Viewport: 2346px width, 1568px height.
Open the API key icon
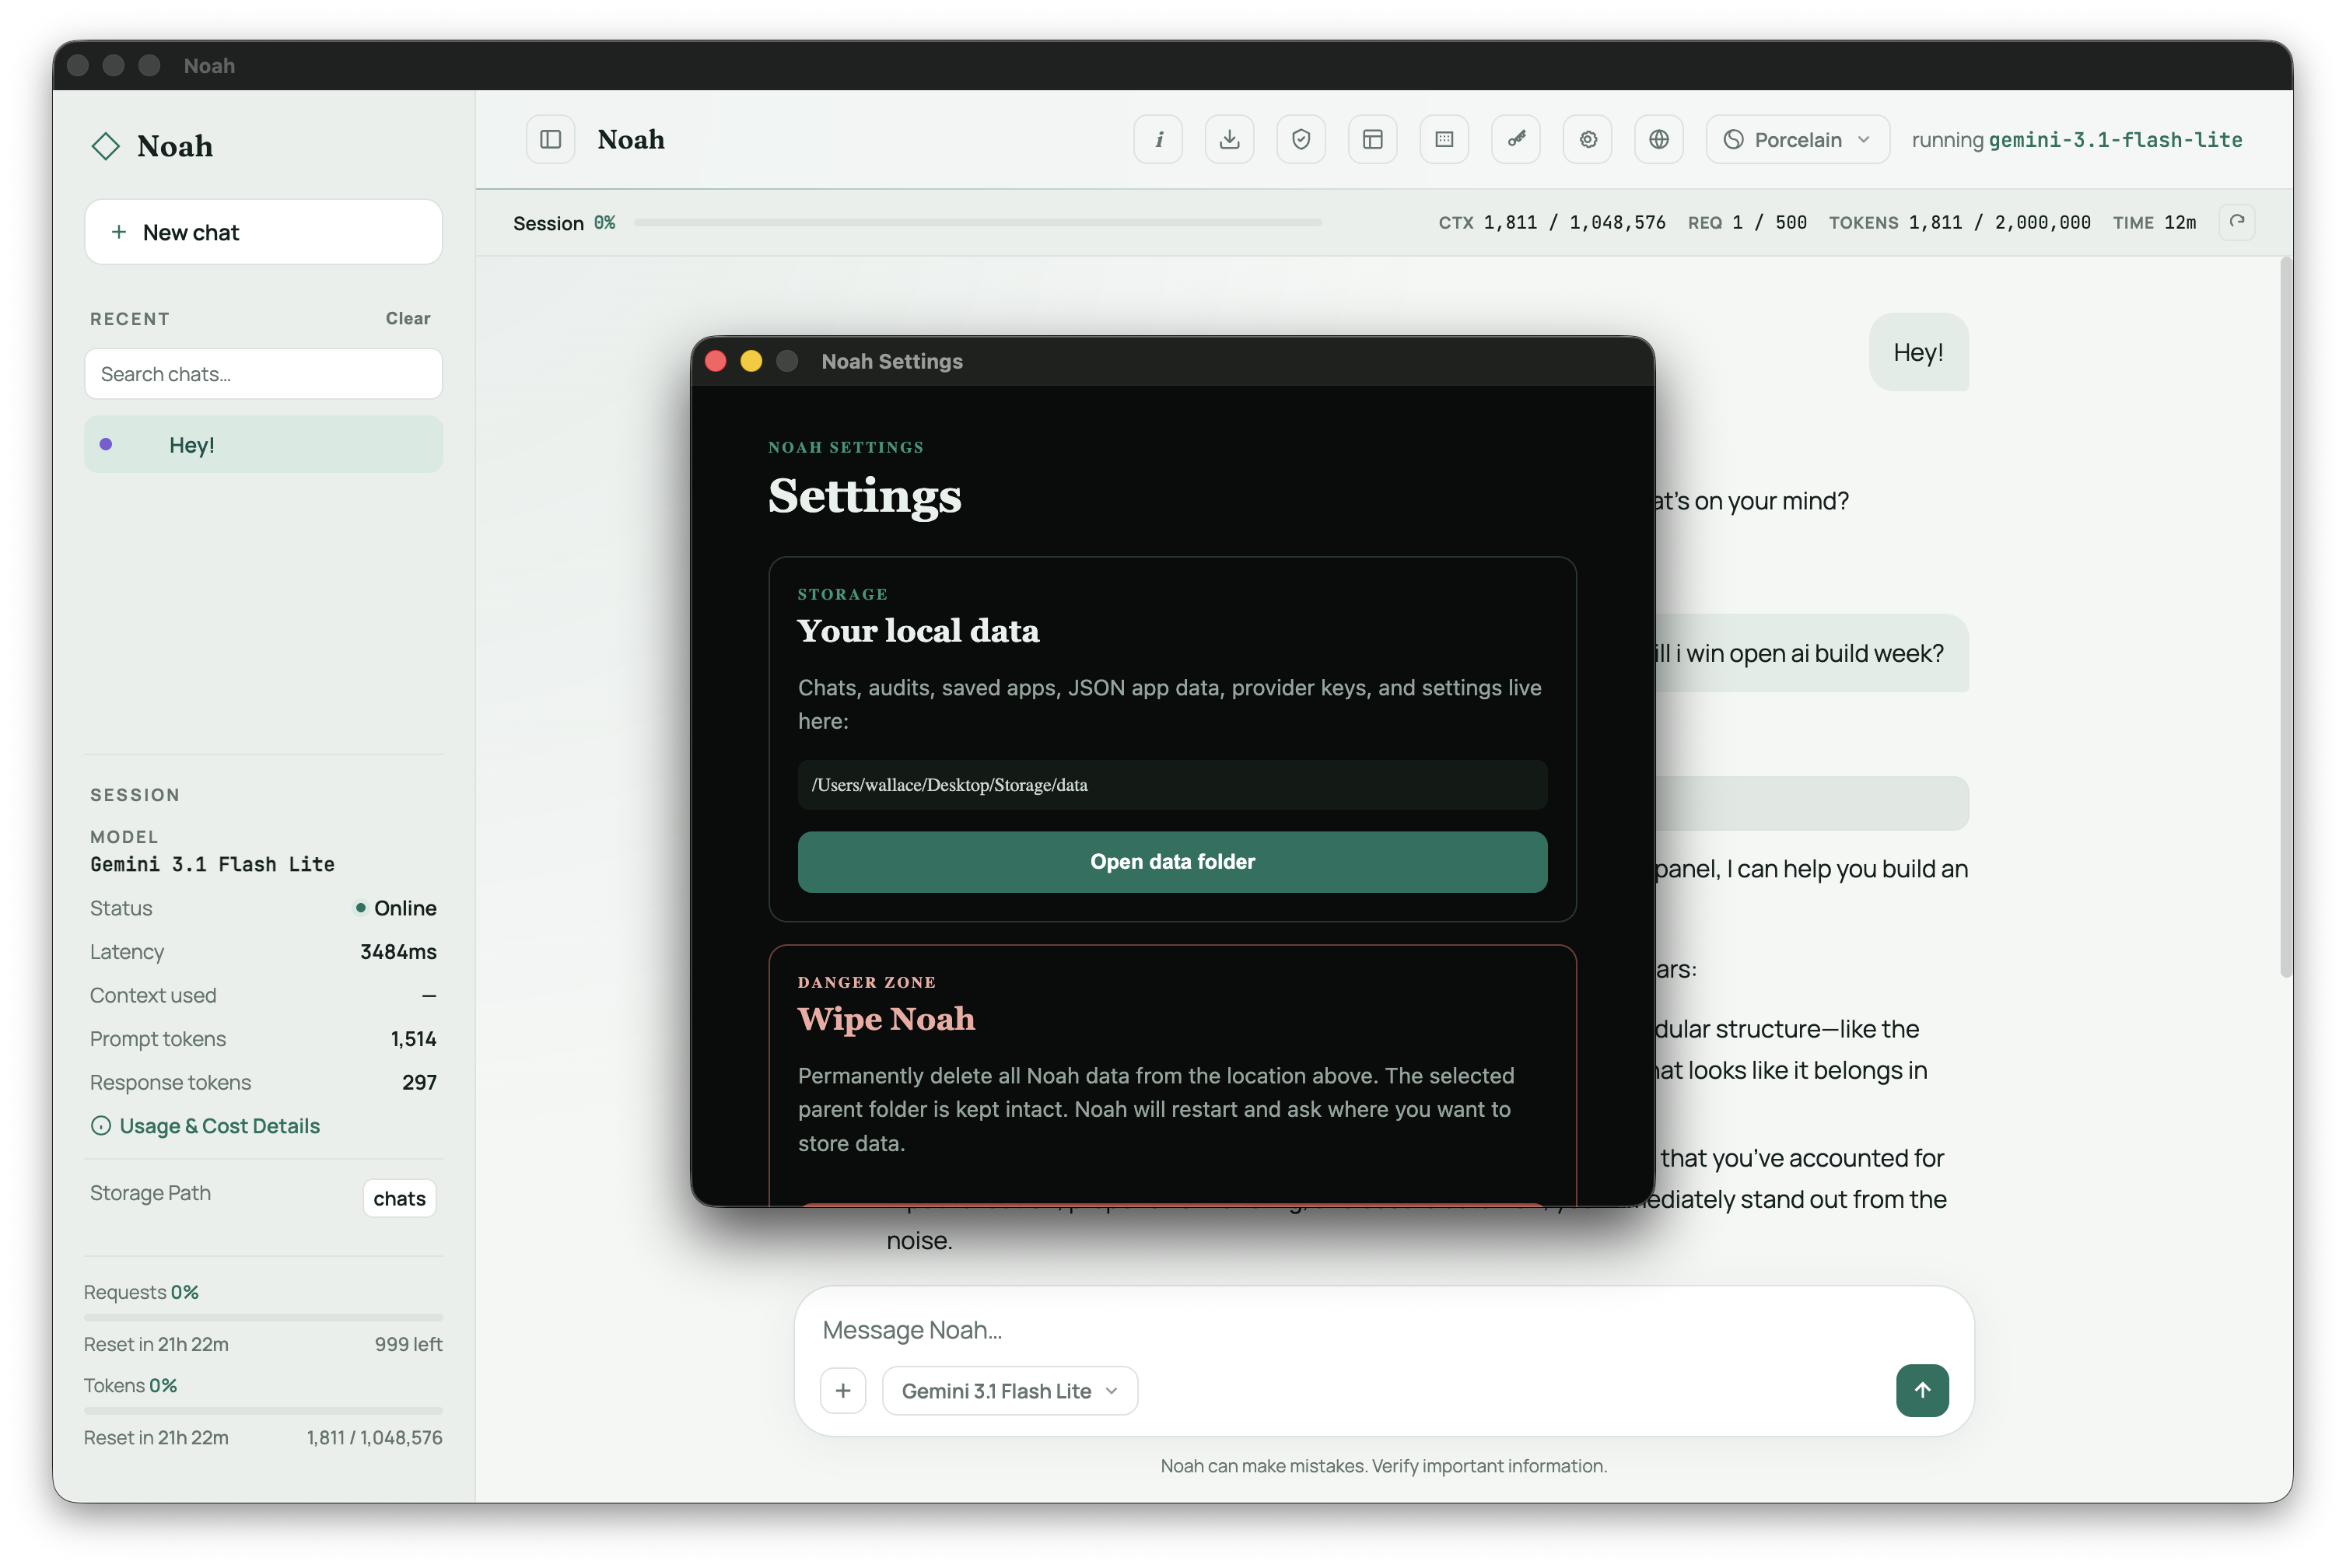tap(1516, 139)
